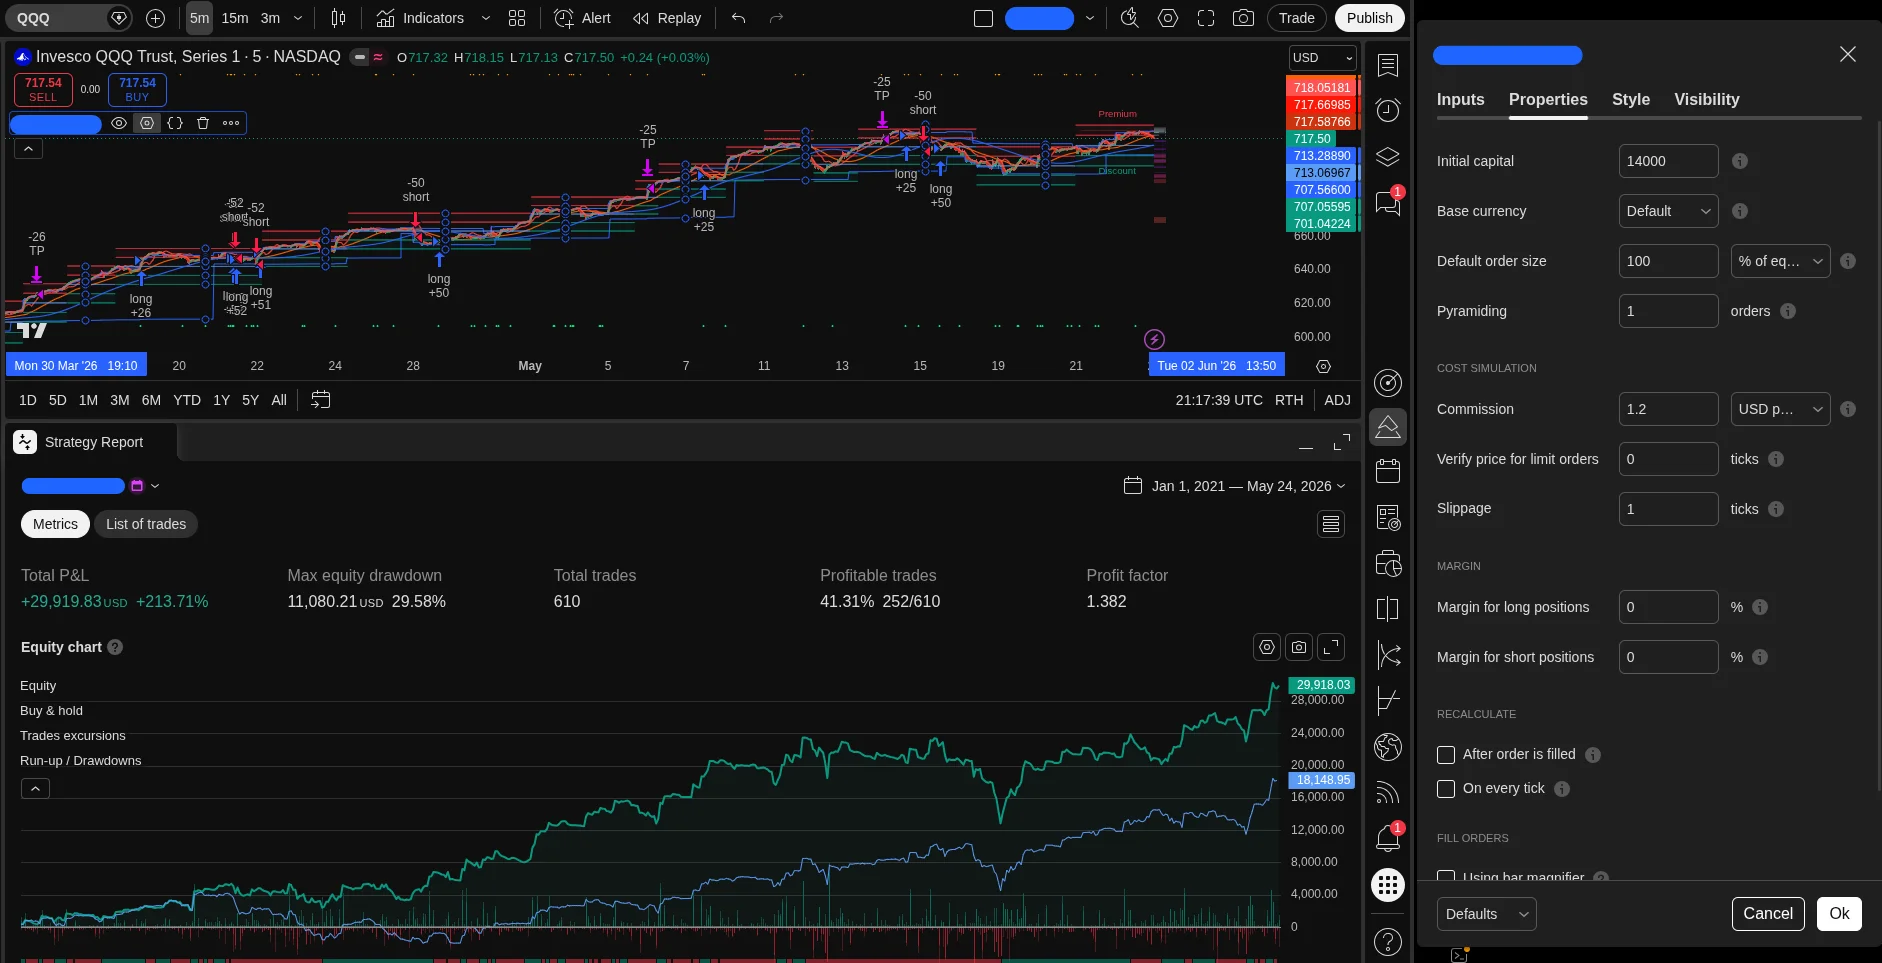Screen dimensions: 1882x963
Task: Open the radar screener icon in sidebar
Action: (1388, 383)
